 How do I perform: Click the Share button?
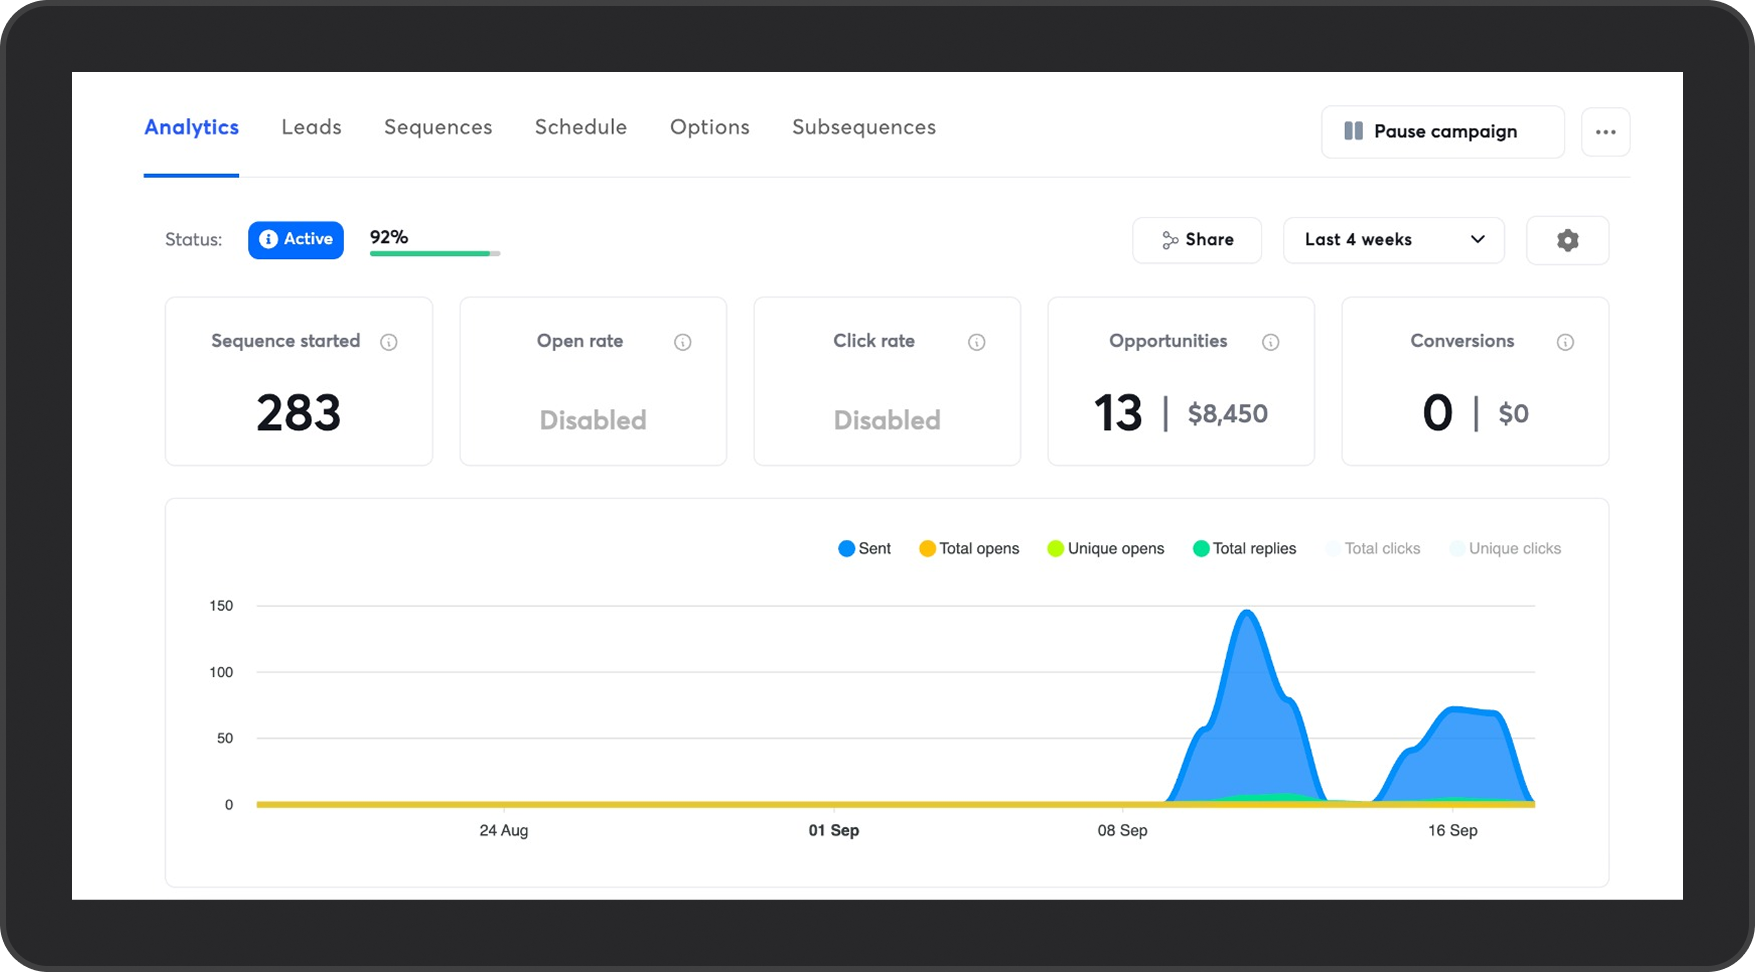click(x=1197, y=240)
